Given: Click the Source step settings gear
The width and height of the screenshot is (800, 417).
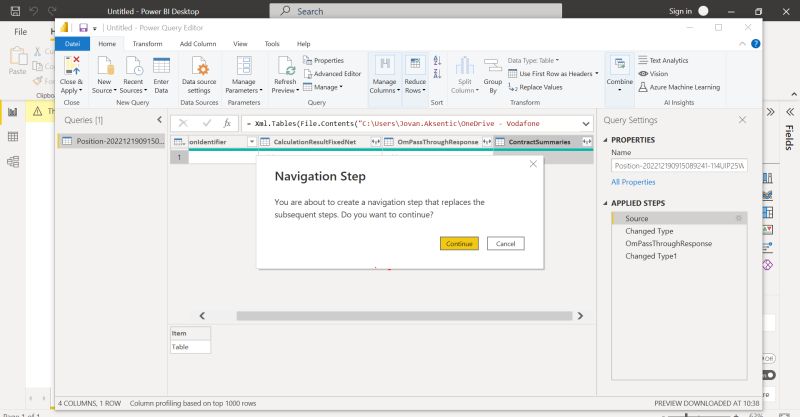Looking at the screenshot, I should pos(738,218).
